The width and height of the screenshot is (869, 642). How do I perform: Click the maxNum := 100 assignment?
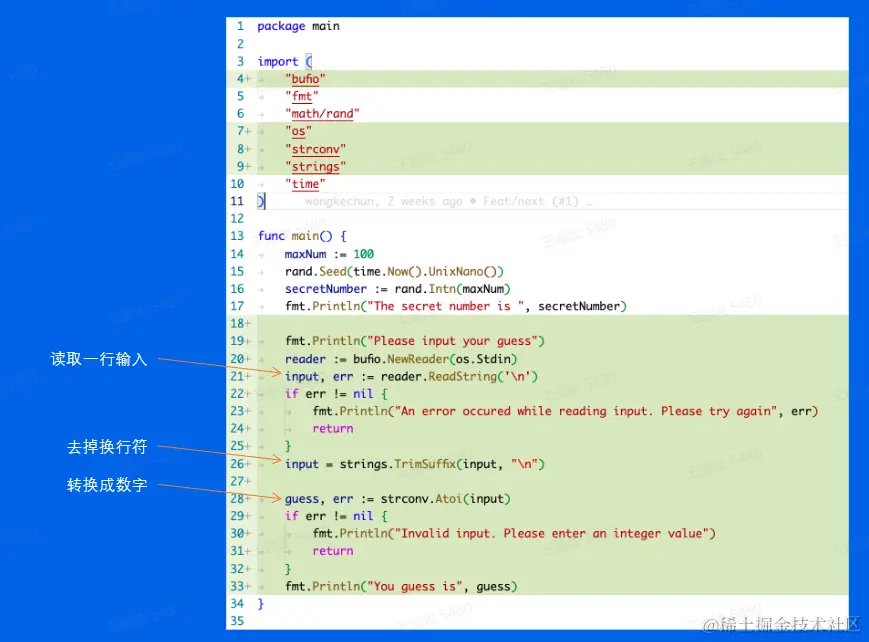(329, 254)
